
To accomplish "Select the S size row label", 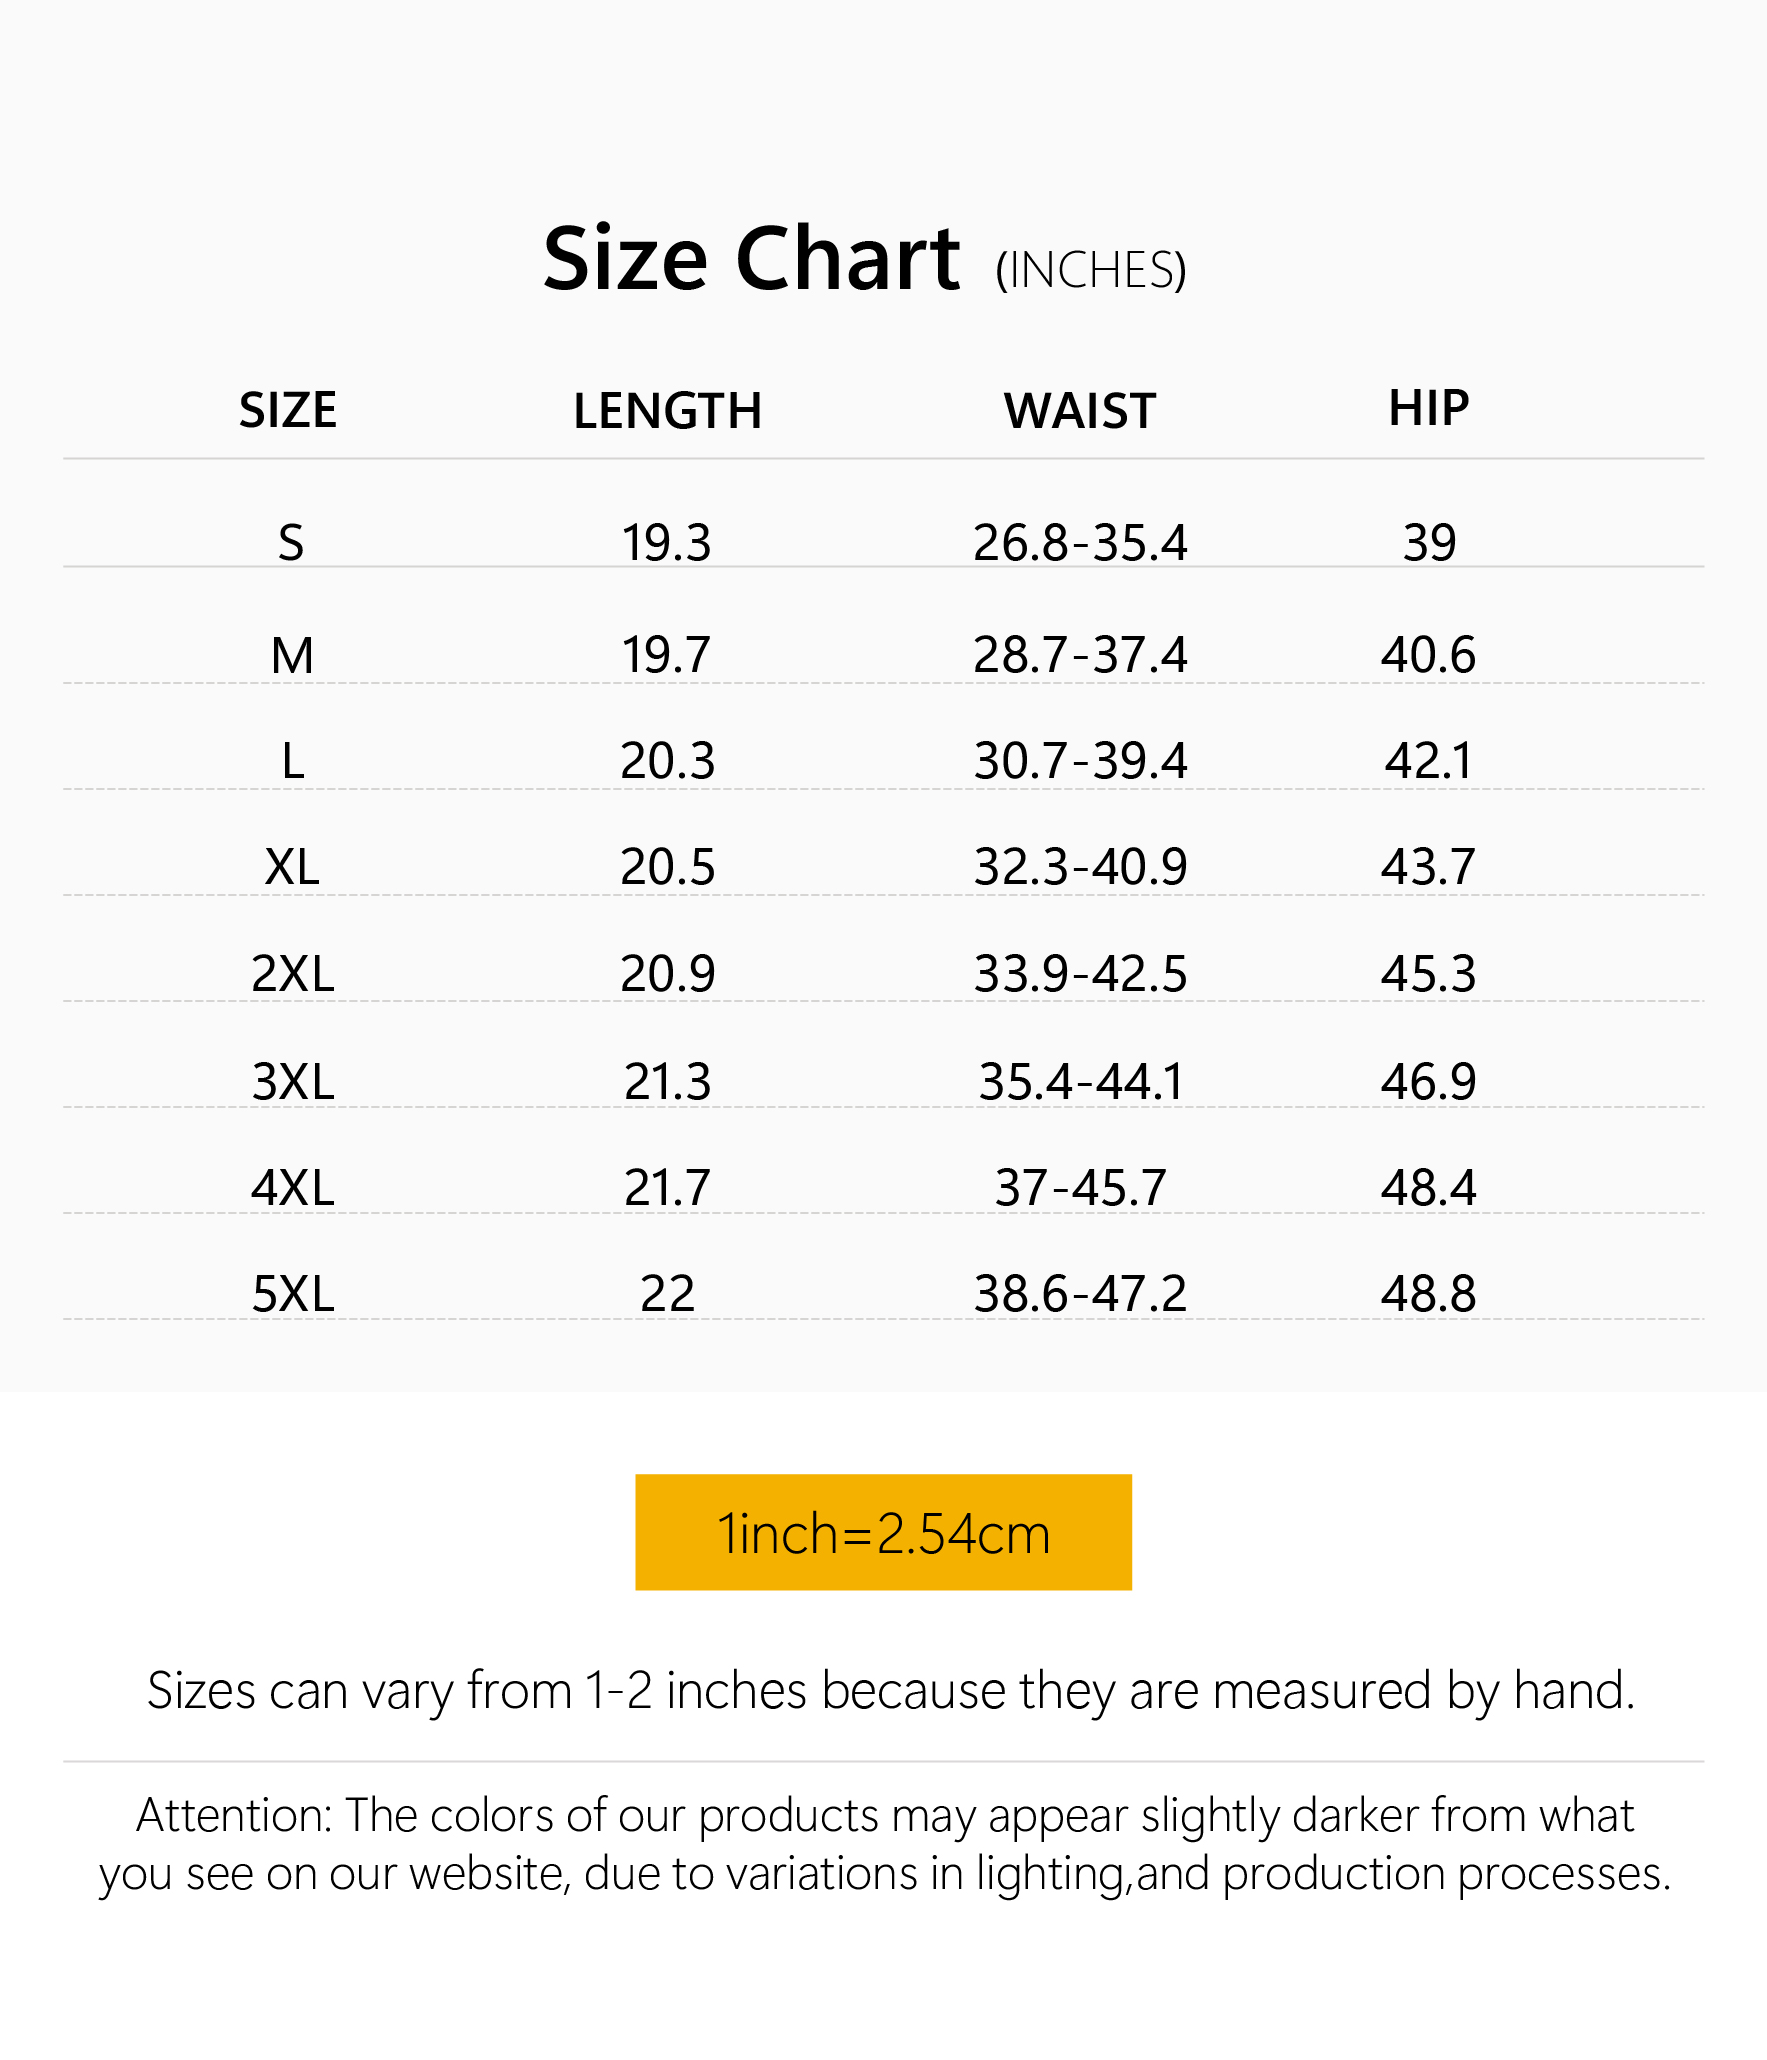I will click(291, 543).
